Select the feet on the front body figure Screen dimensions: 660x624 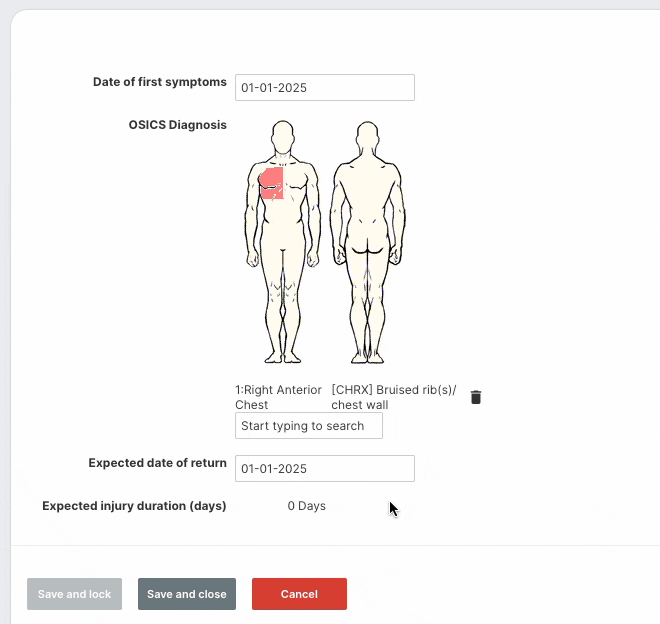[x=282, y=358]
